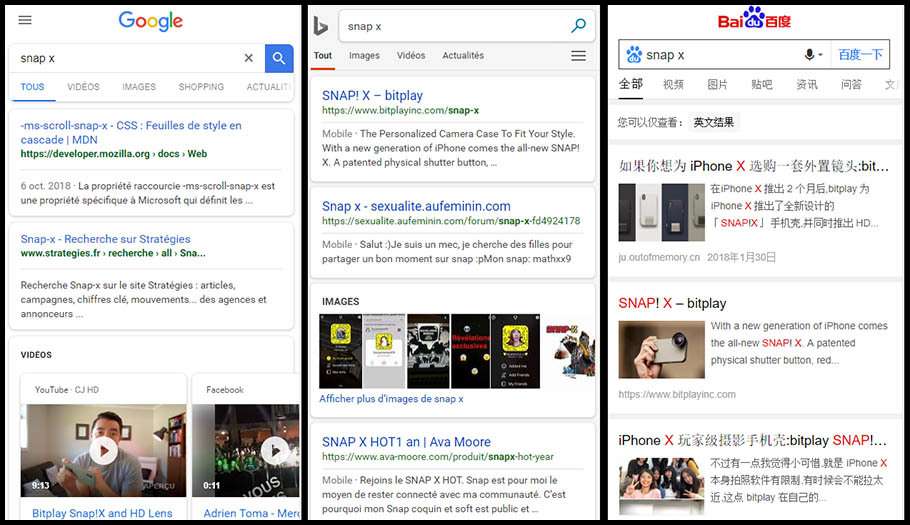Open Baidu 贴吧 tab
Screen dimensions: 910x525
[x=761, y=85]
